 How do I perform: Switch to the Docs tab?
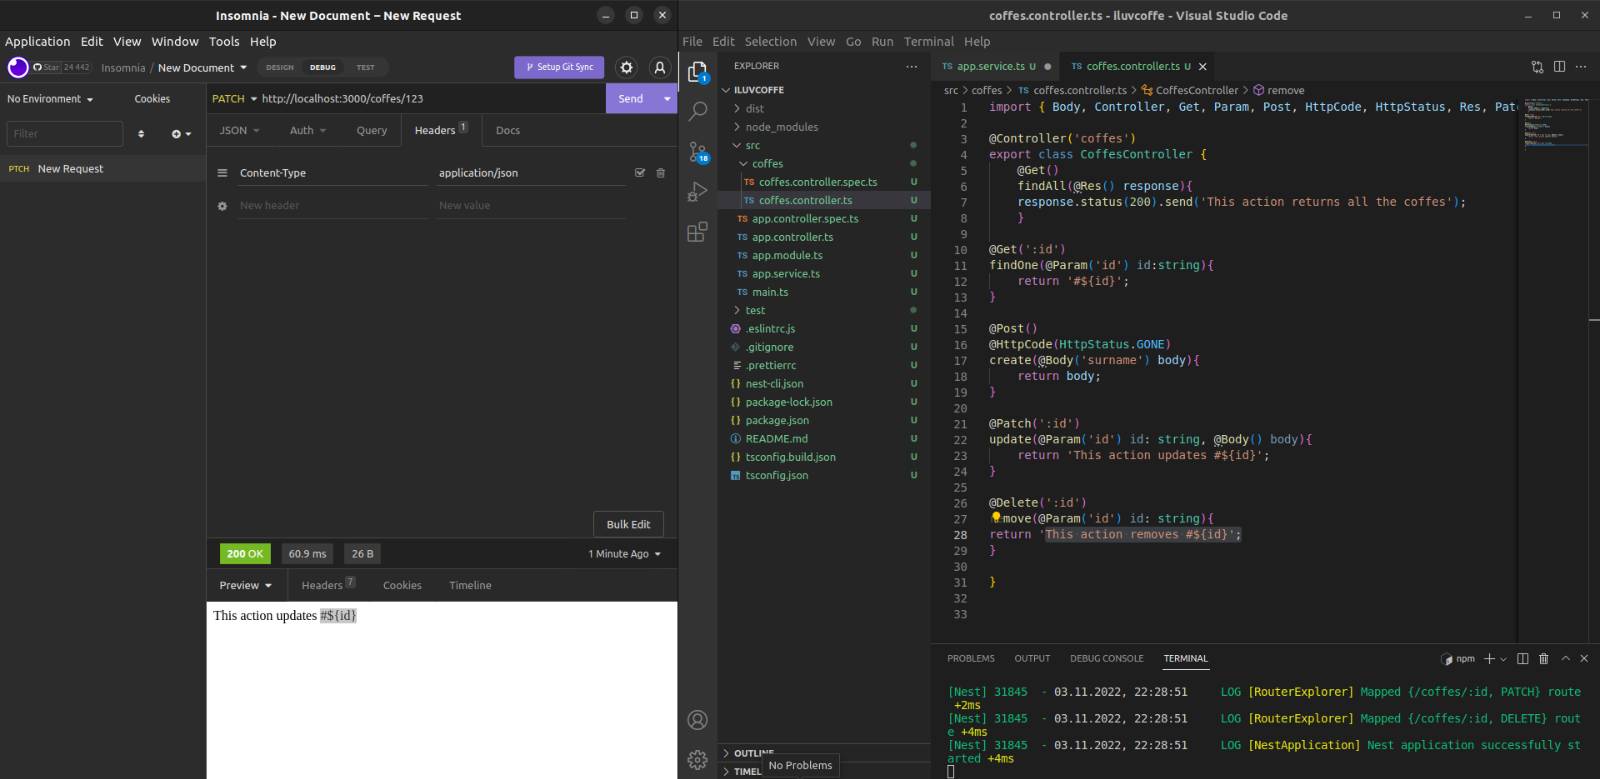click(x=508, y=130)
